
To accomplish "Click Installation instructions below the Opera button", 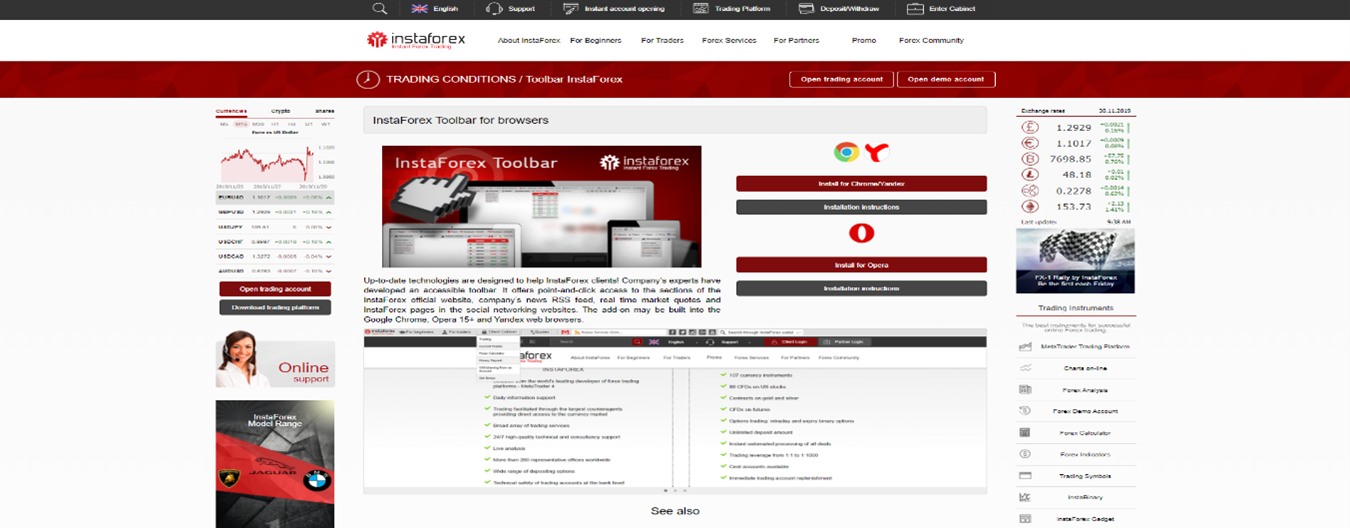I will pyautogui.click(x=861, y=288).
